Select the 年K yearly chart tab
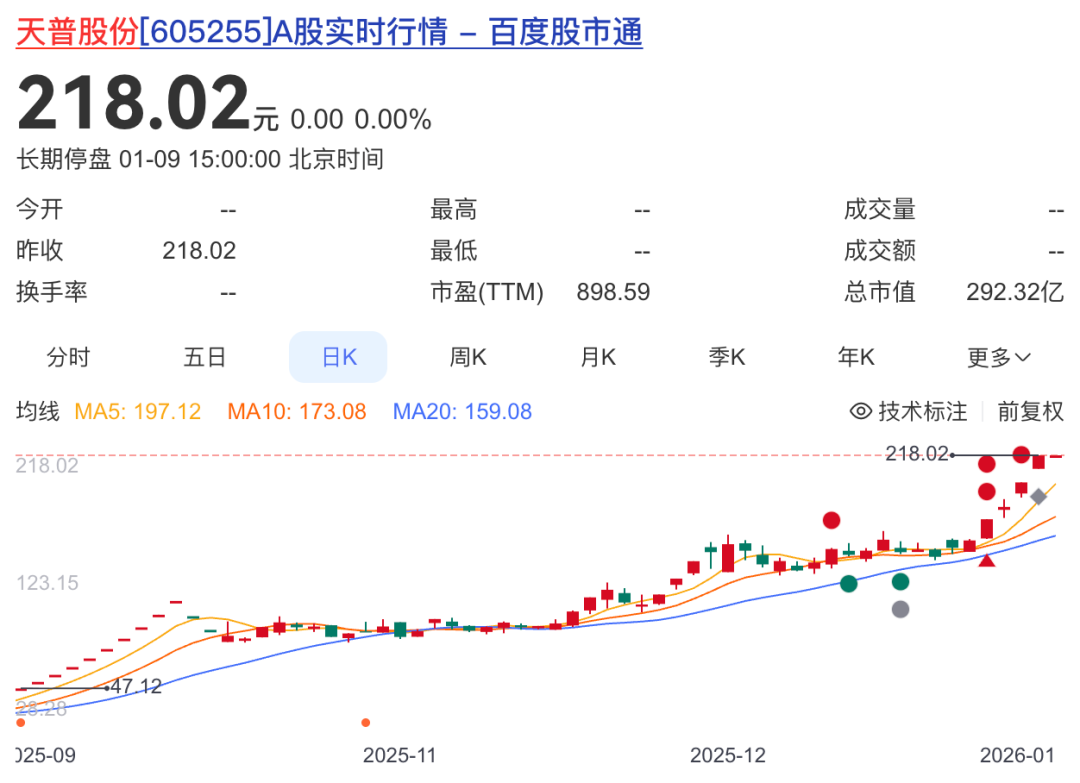Viewport: 1080px width, 783px height. click(x=856, y=357)
